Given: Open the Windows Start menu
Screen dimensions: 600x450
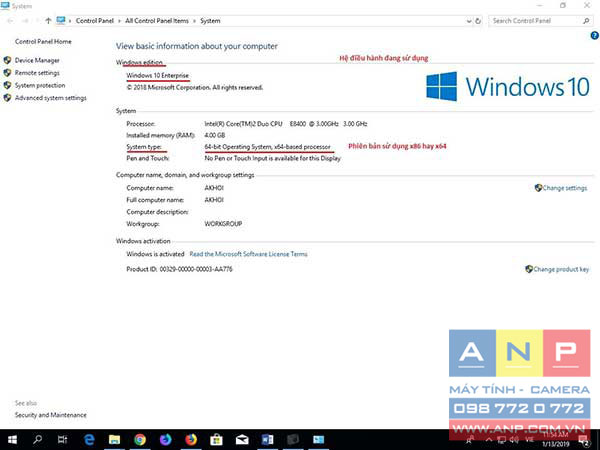Looking at the screenshot, I should 12,440.
